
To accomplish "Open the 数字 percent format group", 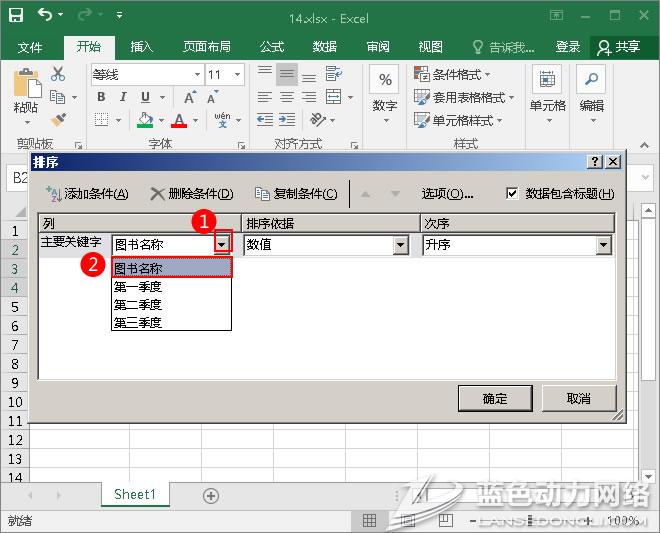I will click(x=385, y=96).
